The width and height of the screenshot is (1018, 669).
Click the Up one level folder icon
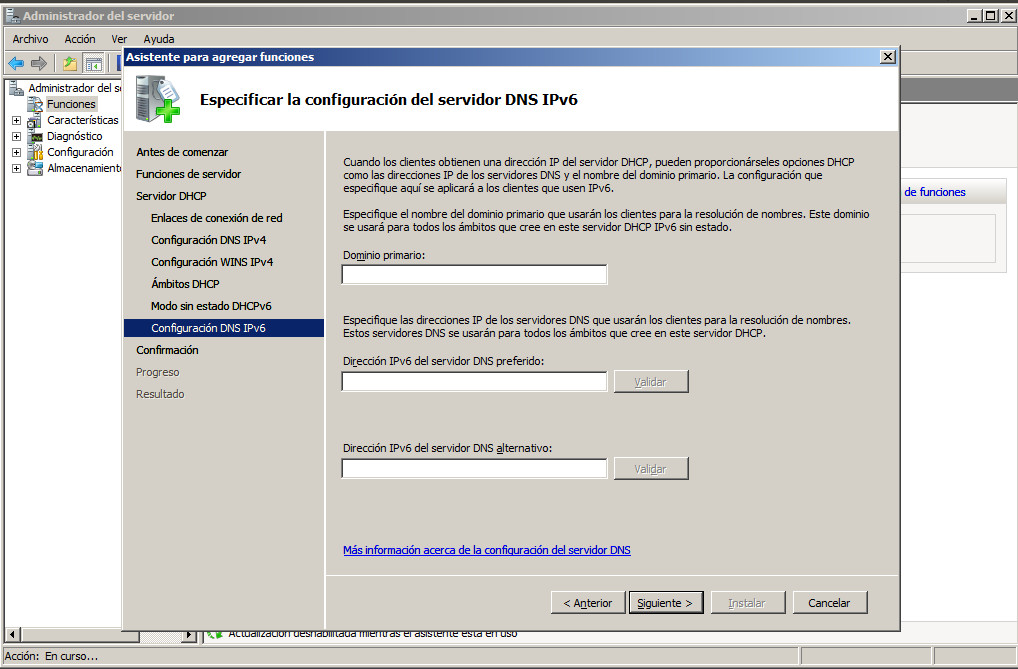(69, 64)
